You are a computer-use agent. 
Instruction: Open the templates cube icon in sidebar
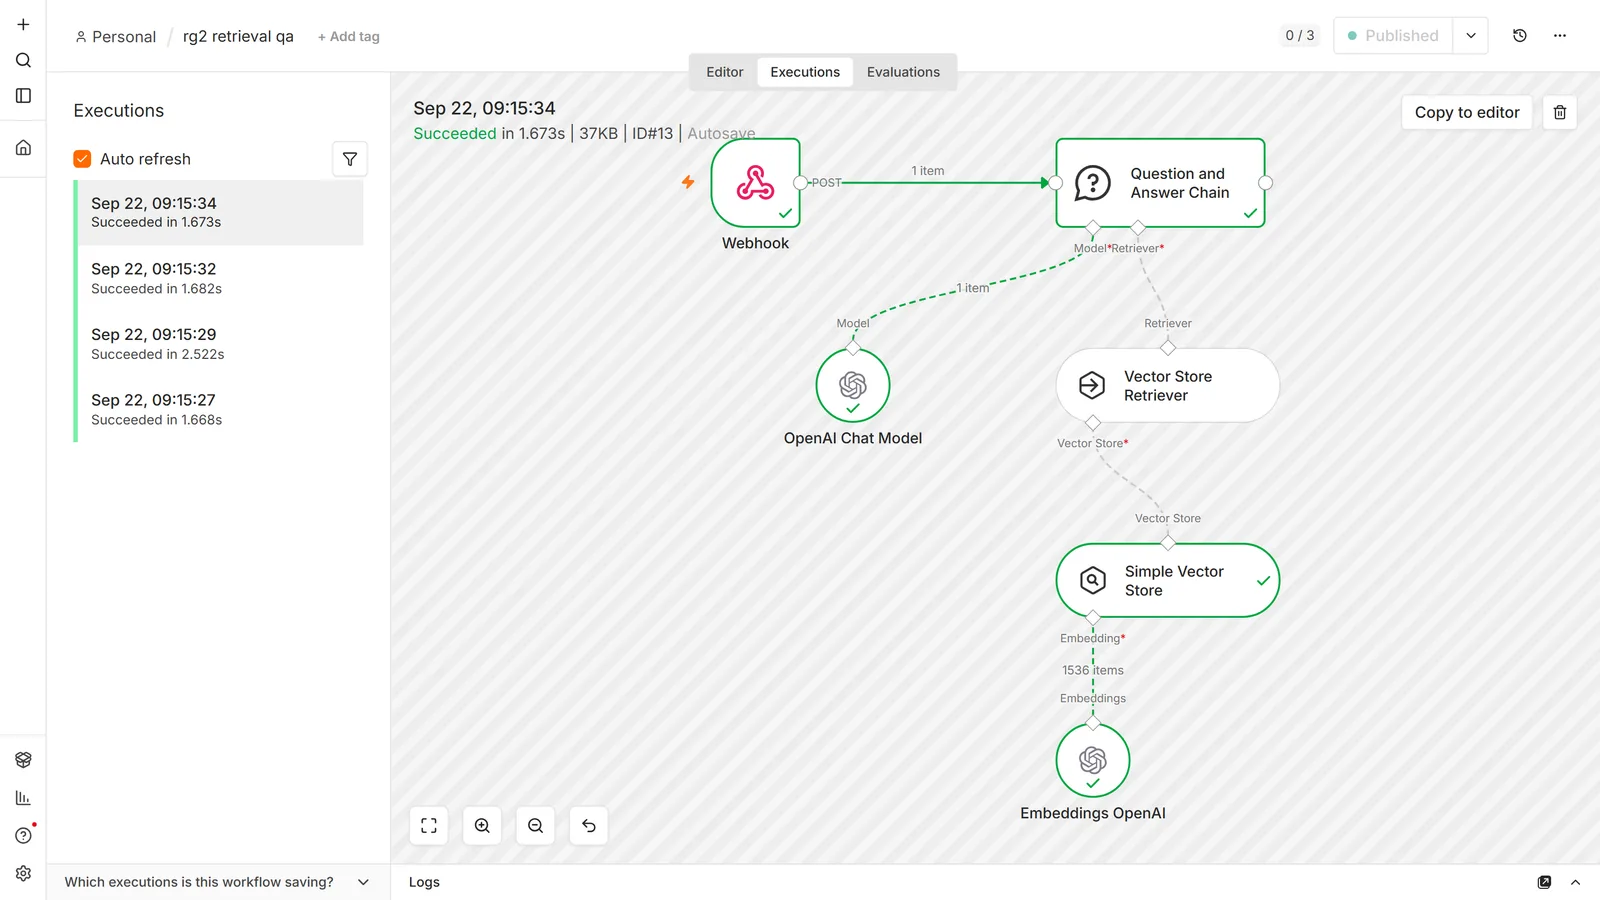pyautogui.click(x=23, y=760)
